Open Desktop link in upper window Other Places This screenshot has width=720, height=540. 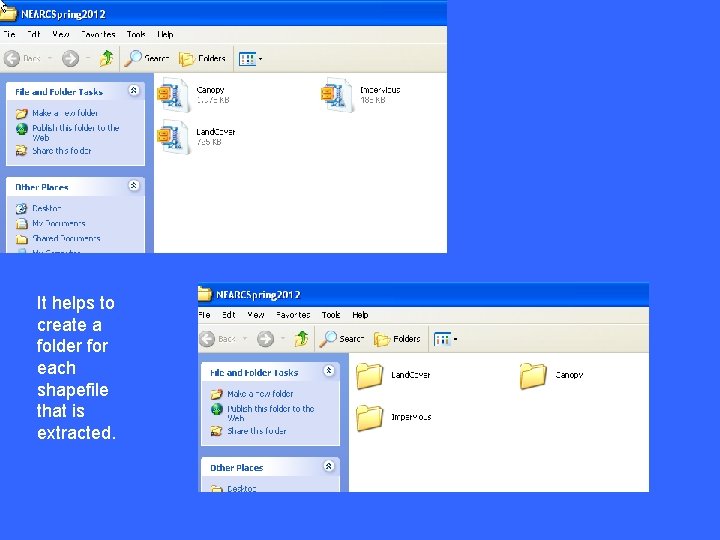[x=47, y=208]
